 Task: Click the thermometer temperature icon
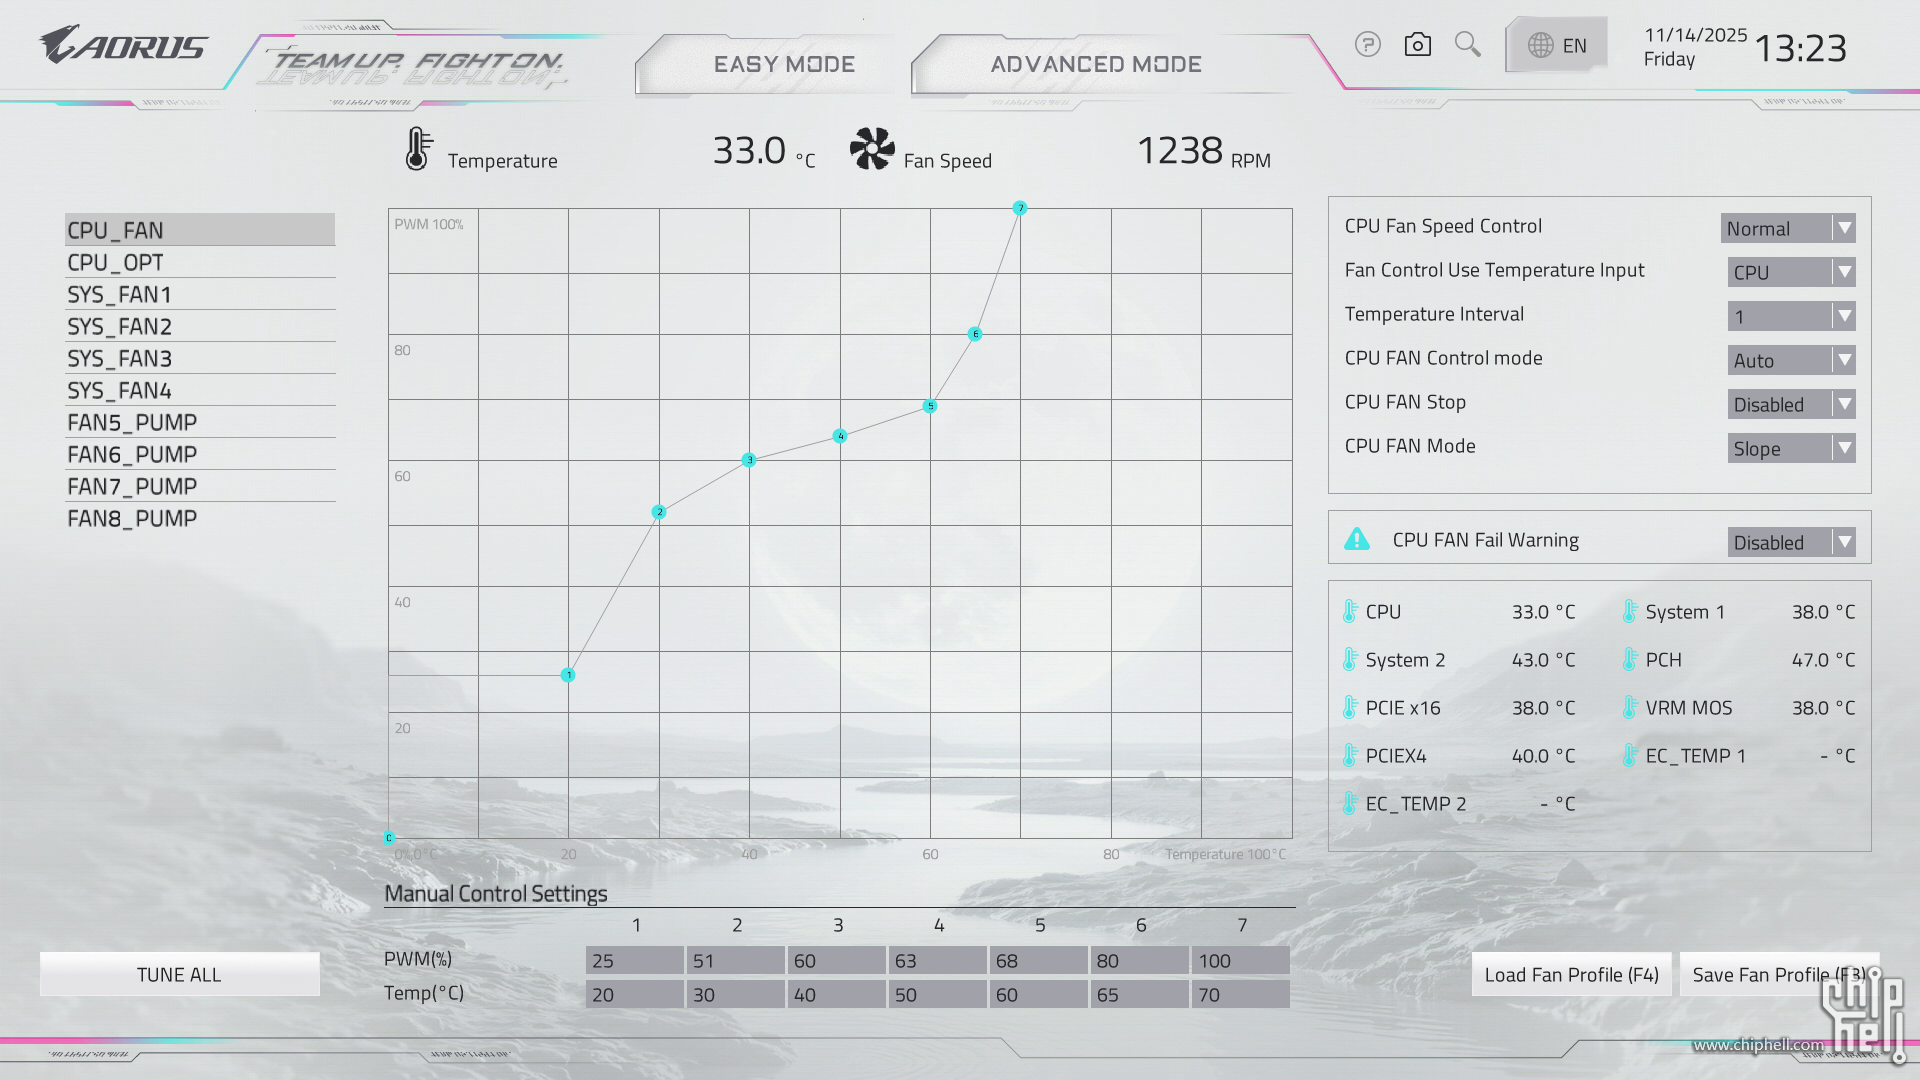418,149
